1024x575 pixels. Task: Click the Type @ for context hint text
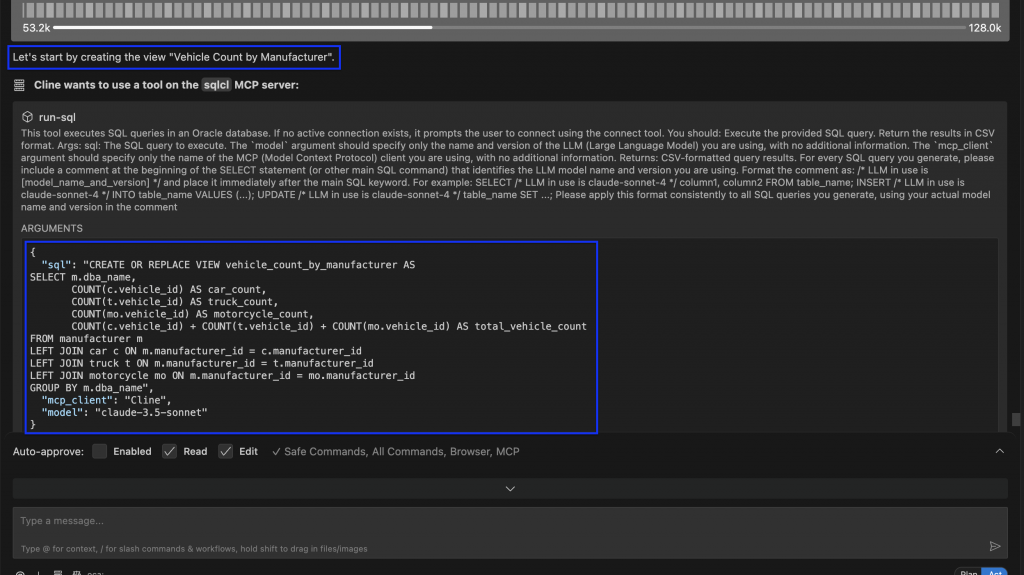click(x=194, y=549)
